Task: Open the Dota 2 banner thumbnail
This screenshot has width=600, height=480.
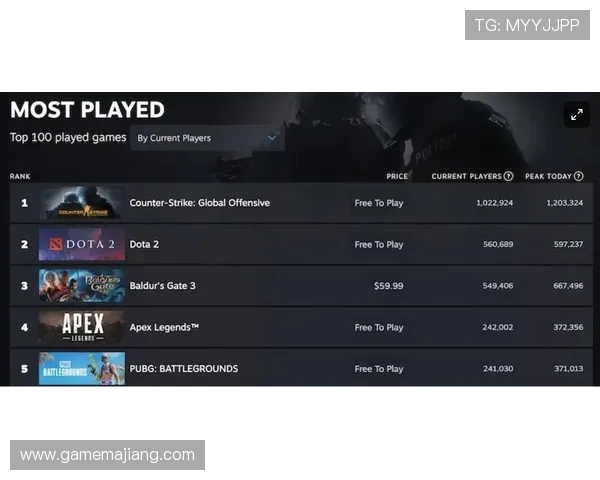Action: point(82,244)
